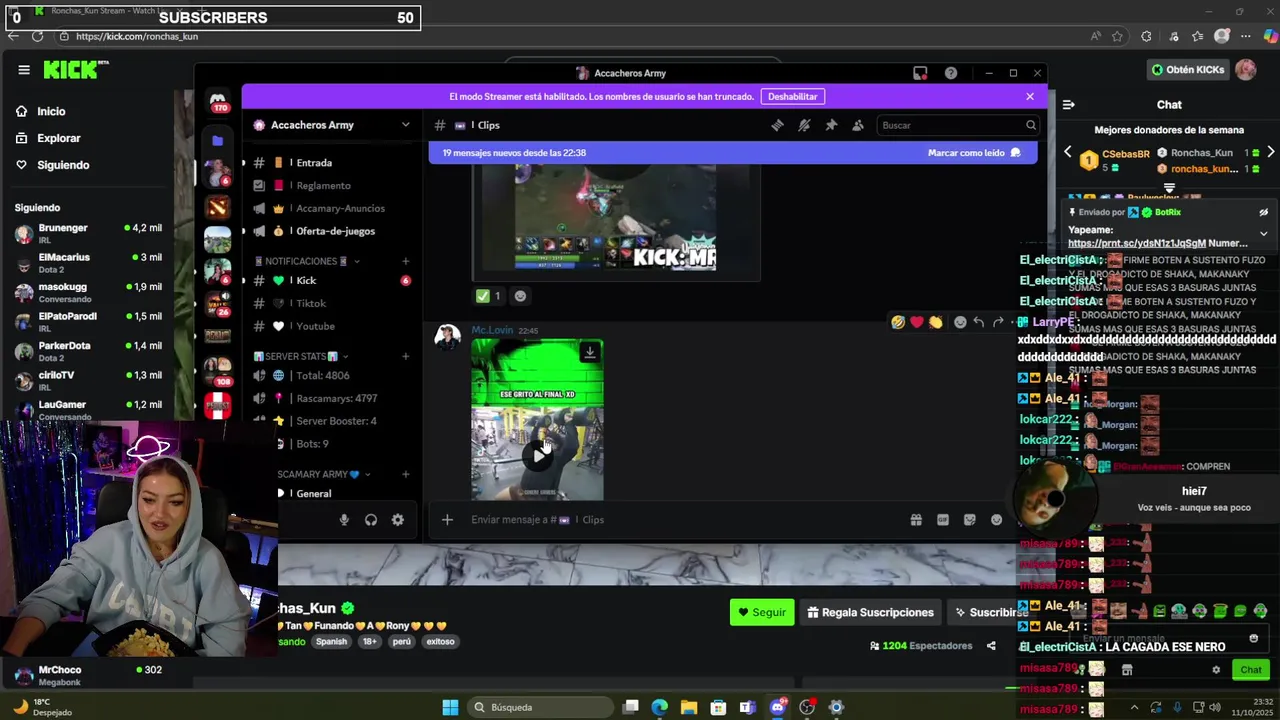Viewport: 1280px width, 720px height.
Task: Send with green Chat button
Action: coord(1251,670)
